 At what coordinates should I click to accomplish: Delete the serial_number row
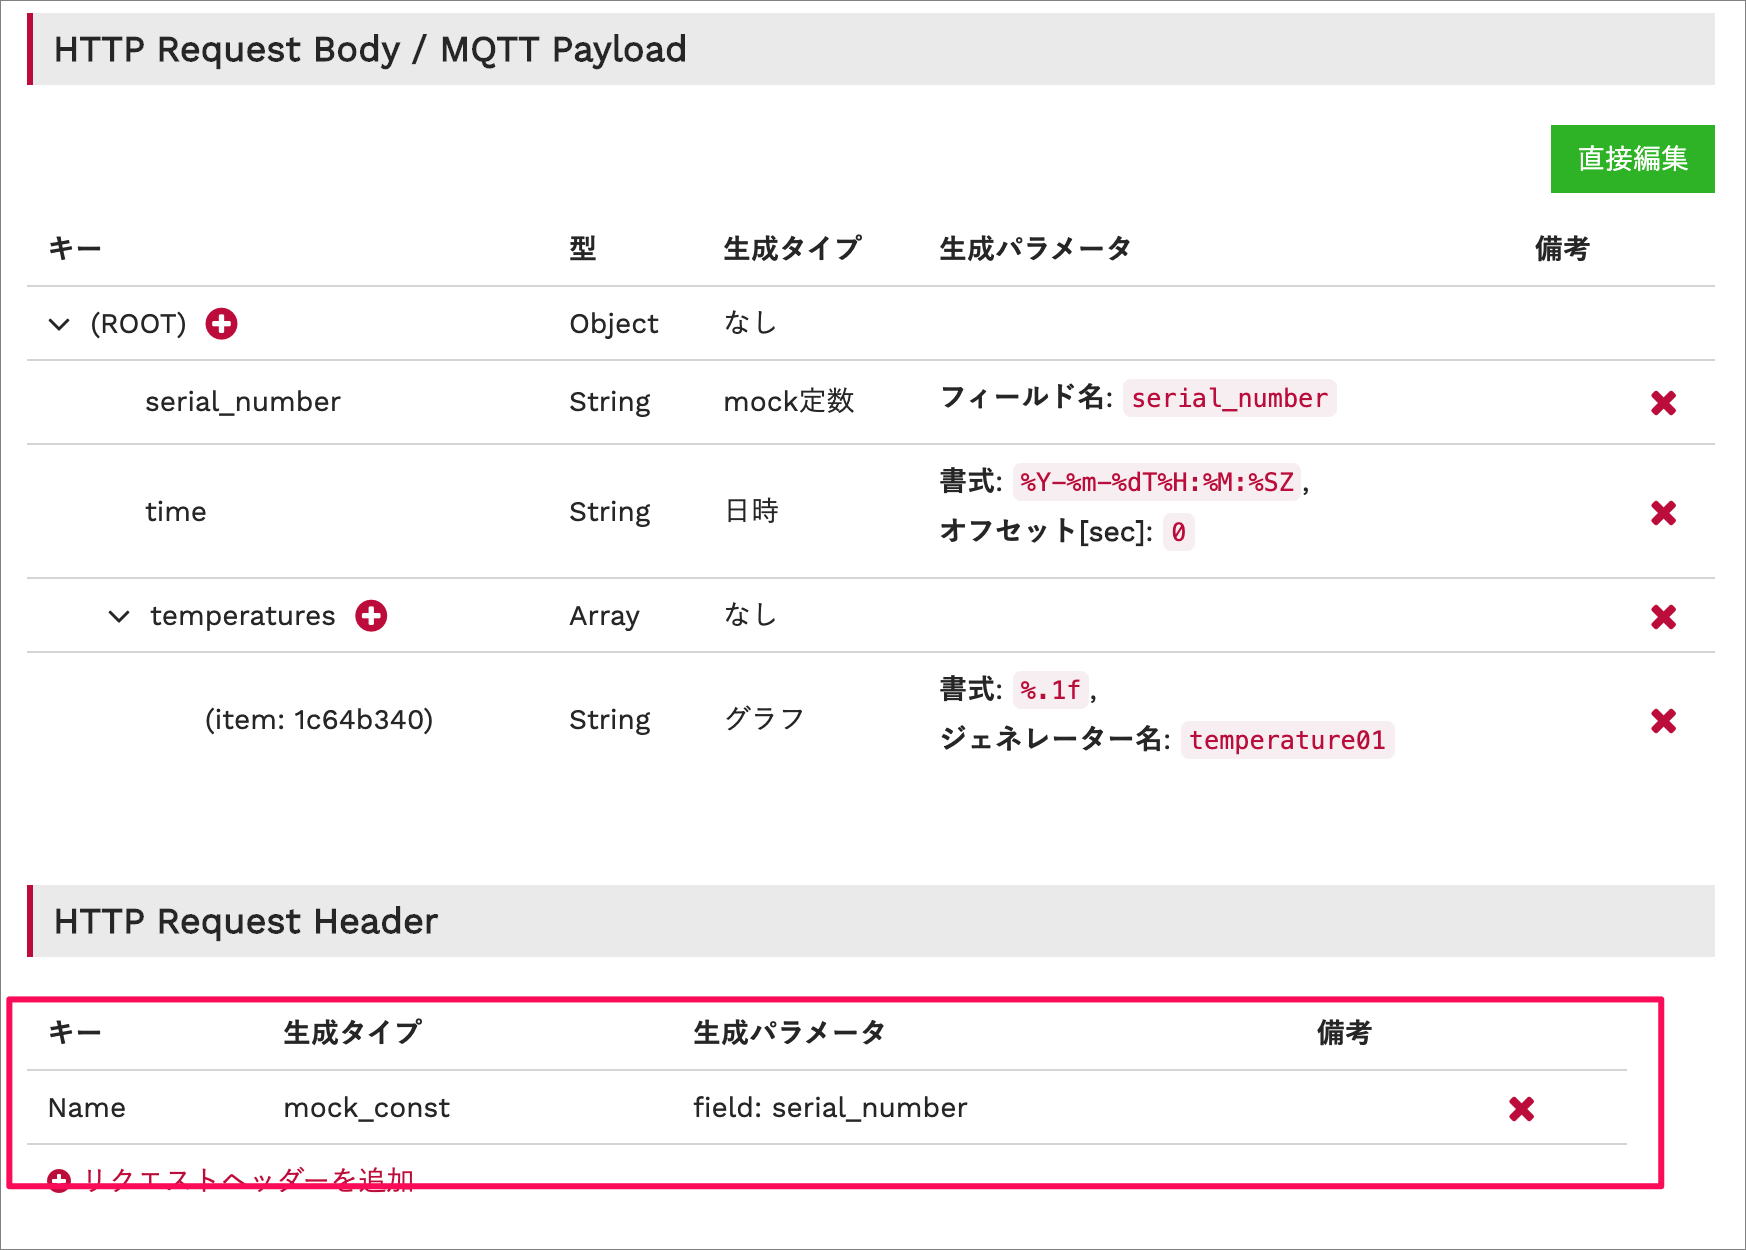click(x=1663, y=403)
